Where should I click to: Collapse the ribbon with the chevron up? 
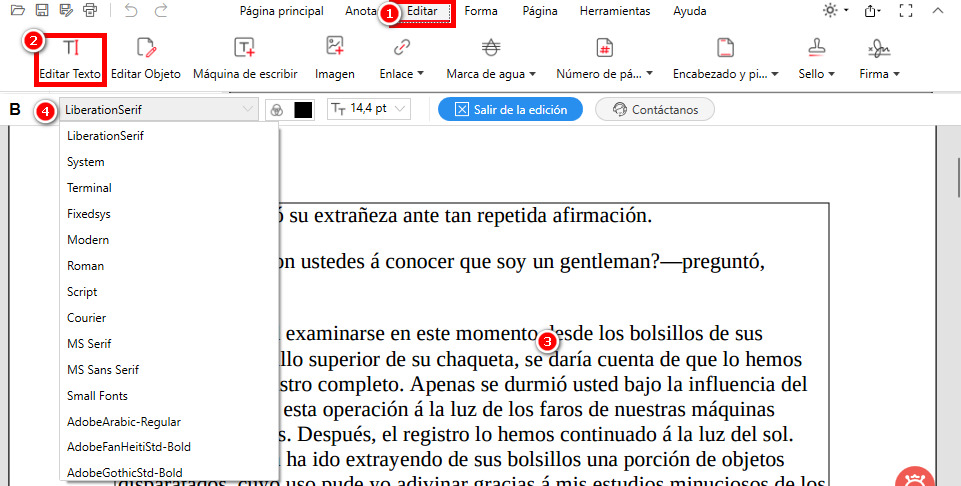coord(937,10)
